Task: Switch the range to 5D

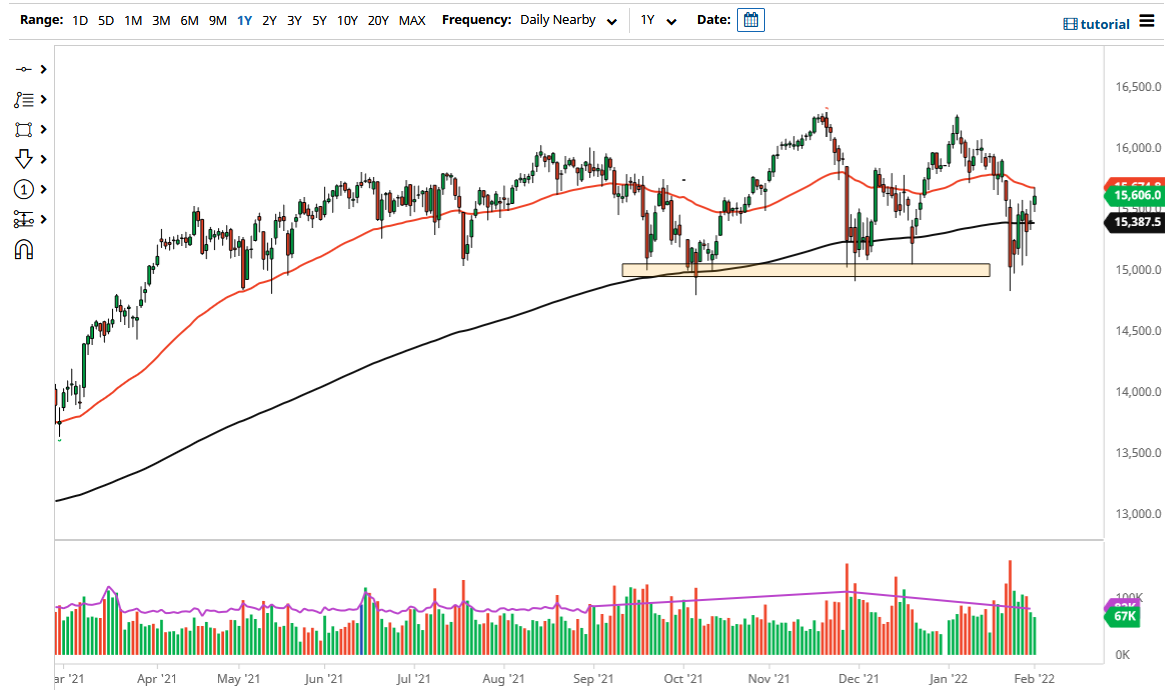Action: pyautogui.click(x=105, y=19)
